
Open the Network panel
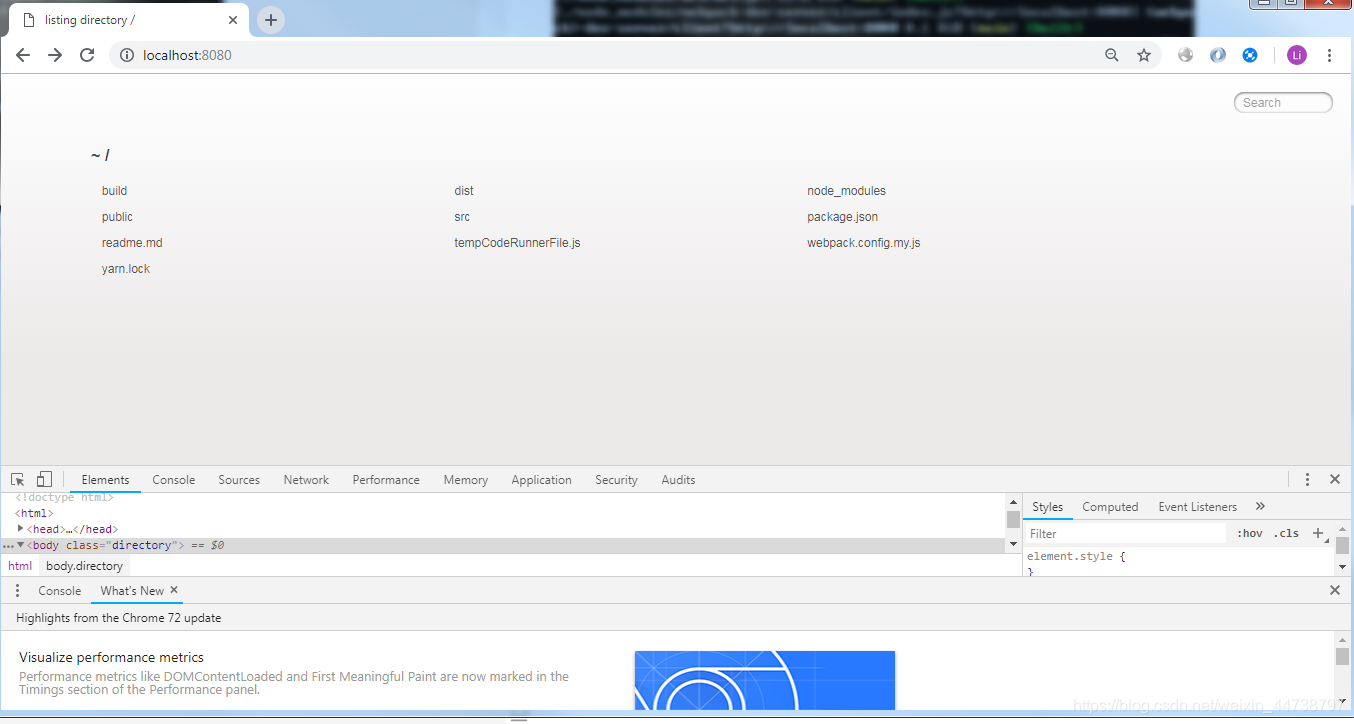point(306,480)
